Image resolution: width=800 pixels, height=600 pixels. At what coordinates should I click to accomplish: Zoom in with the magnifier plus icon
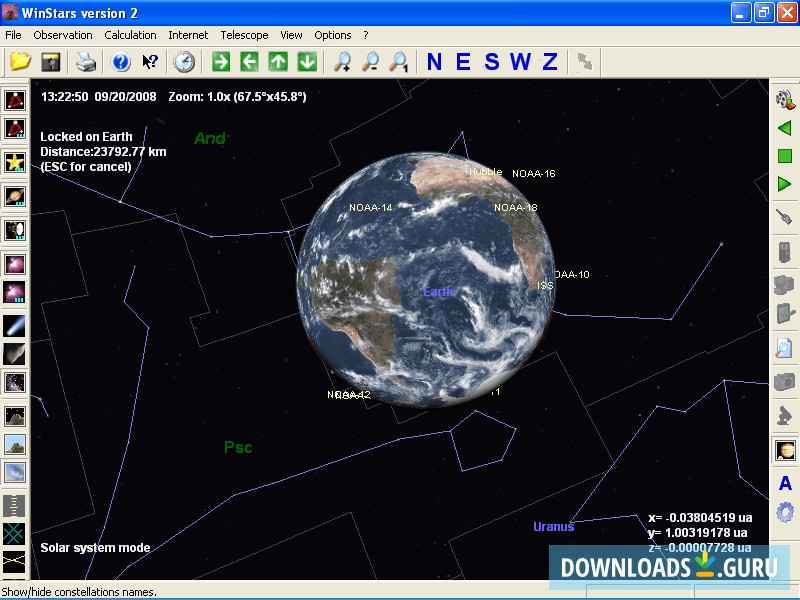(x=342, y=62)
